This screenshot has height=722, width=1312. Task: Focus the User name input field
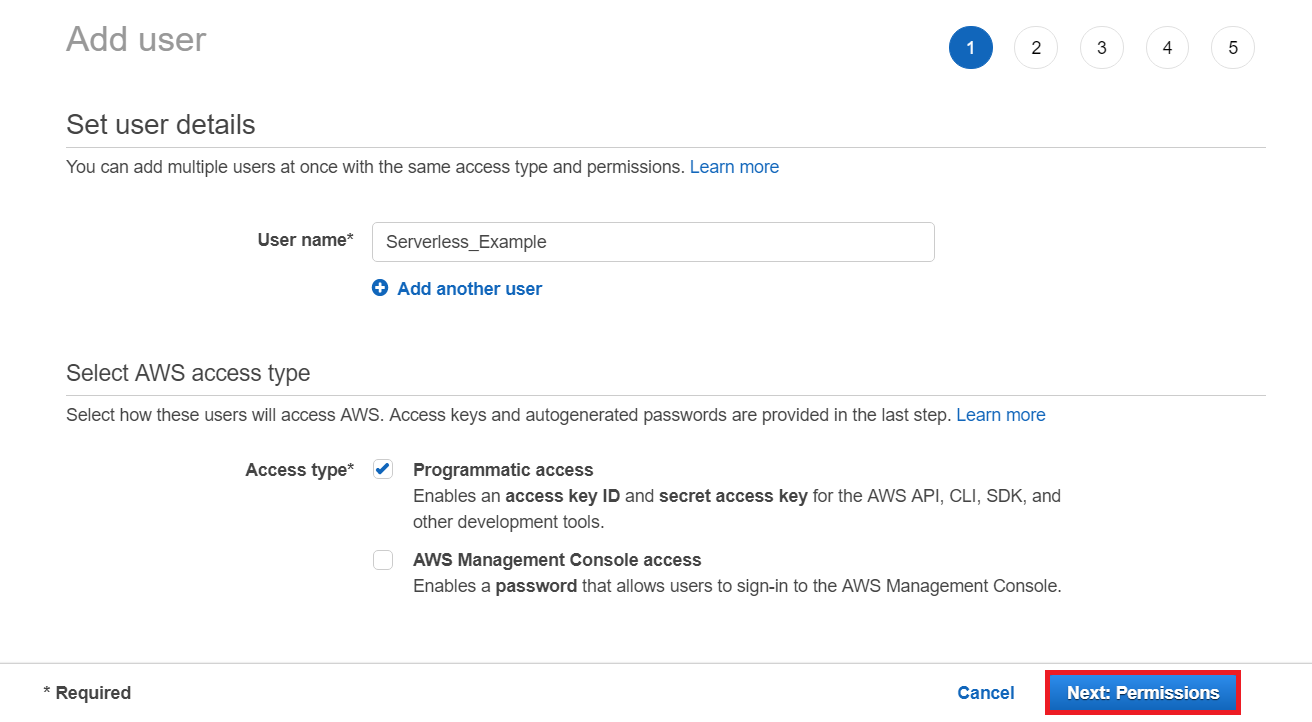[652, 242]
